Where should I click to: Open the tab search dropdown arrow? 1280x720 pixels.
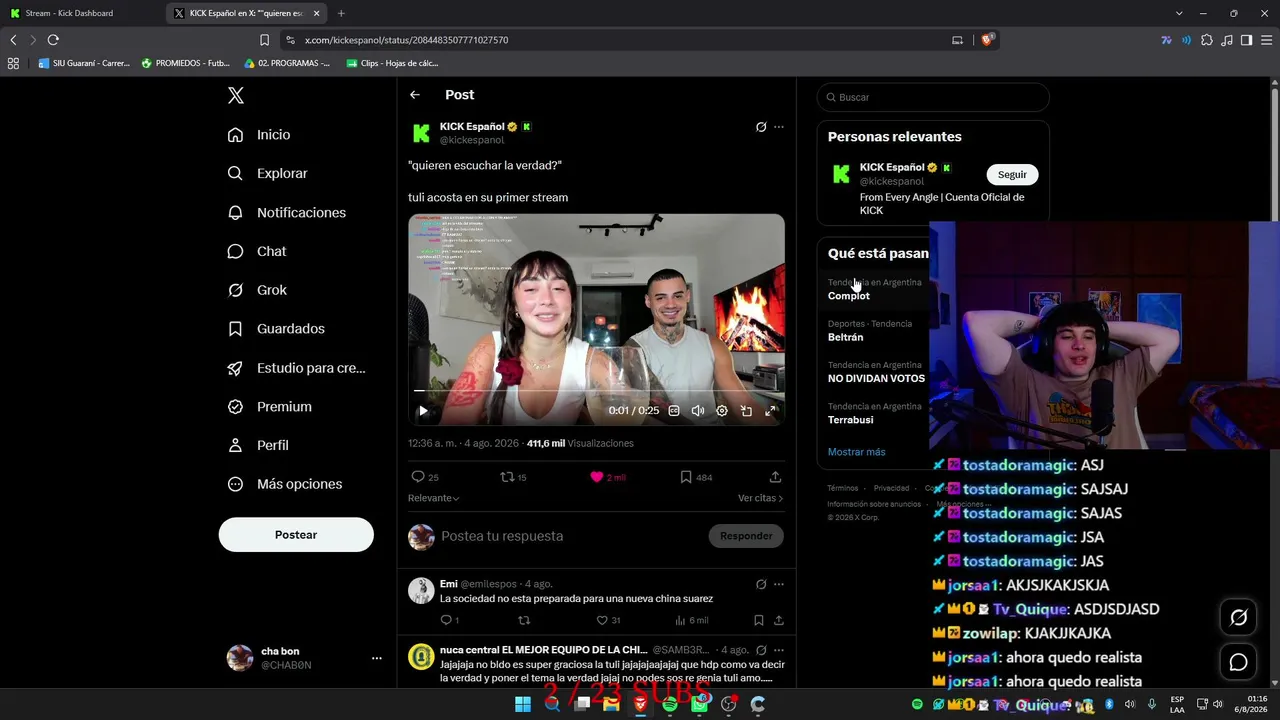(1179, 13)
